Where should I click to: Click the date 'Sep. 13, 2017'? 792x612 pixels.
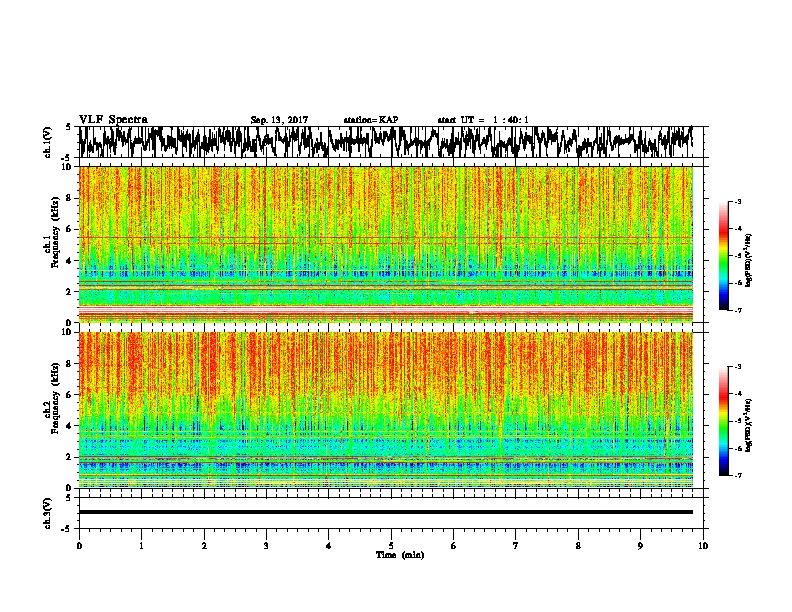click(x=279, y=120)
